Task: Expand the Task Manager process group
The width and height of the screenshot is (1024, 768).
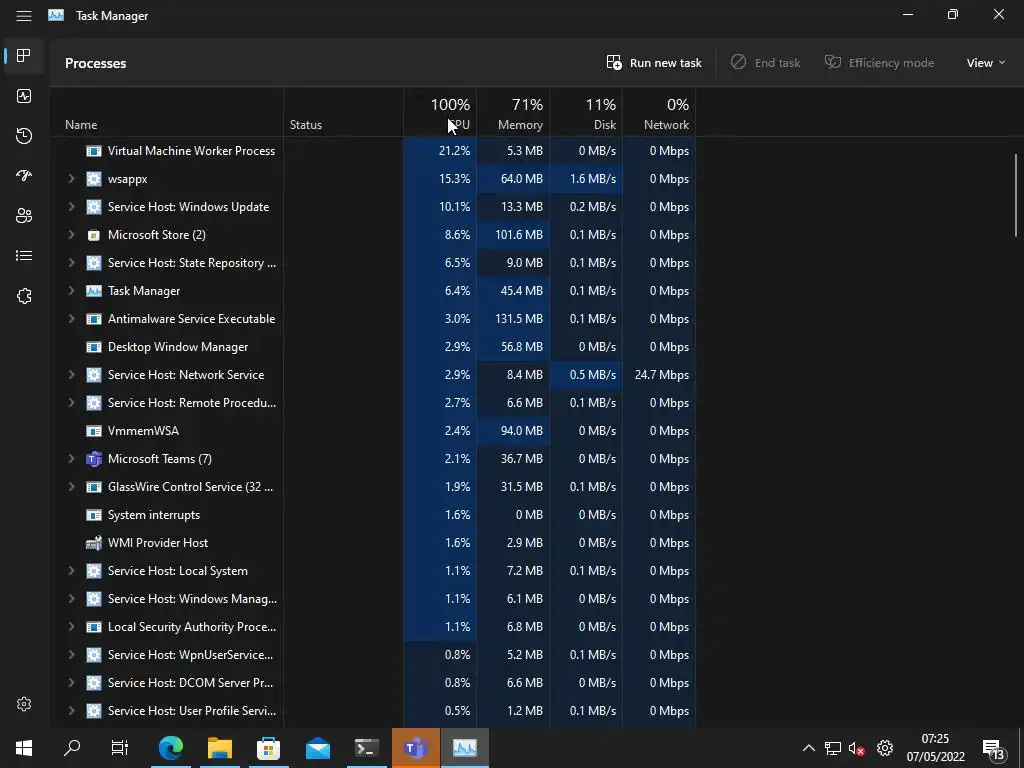Action: click(71, 291)
